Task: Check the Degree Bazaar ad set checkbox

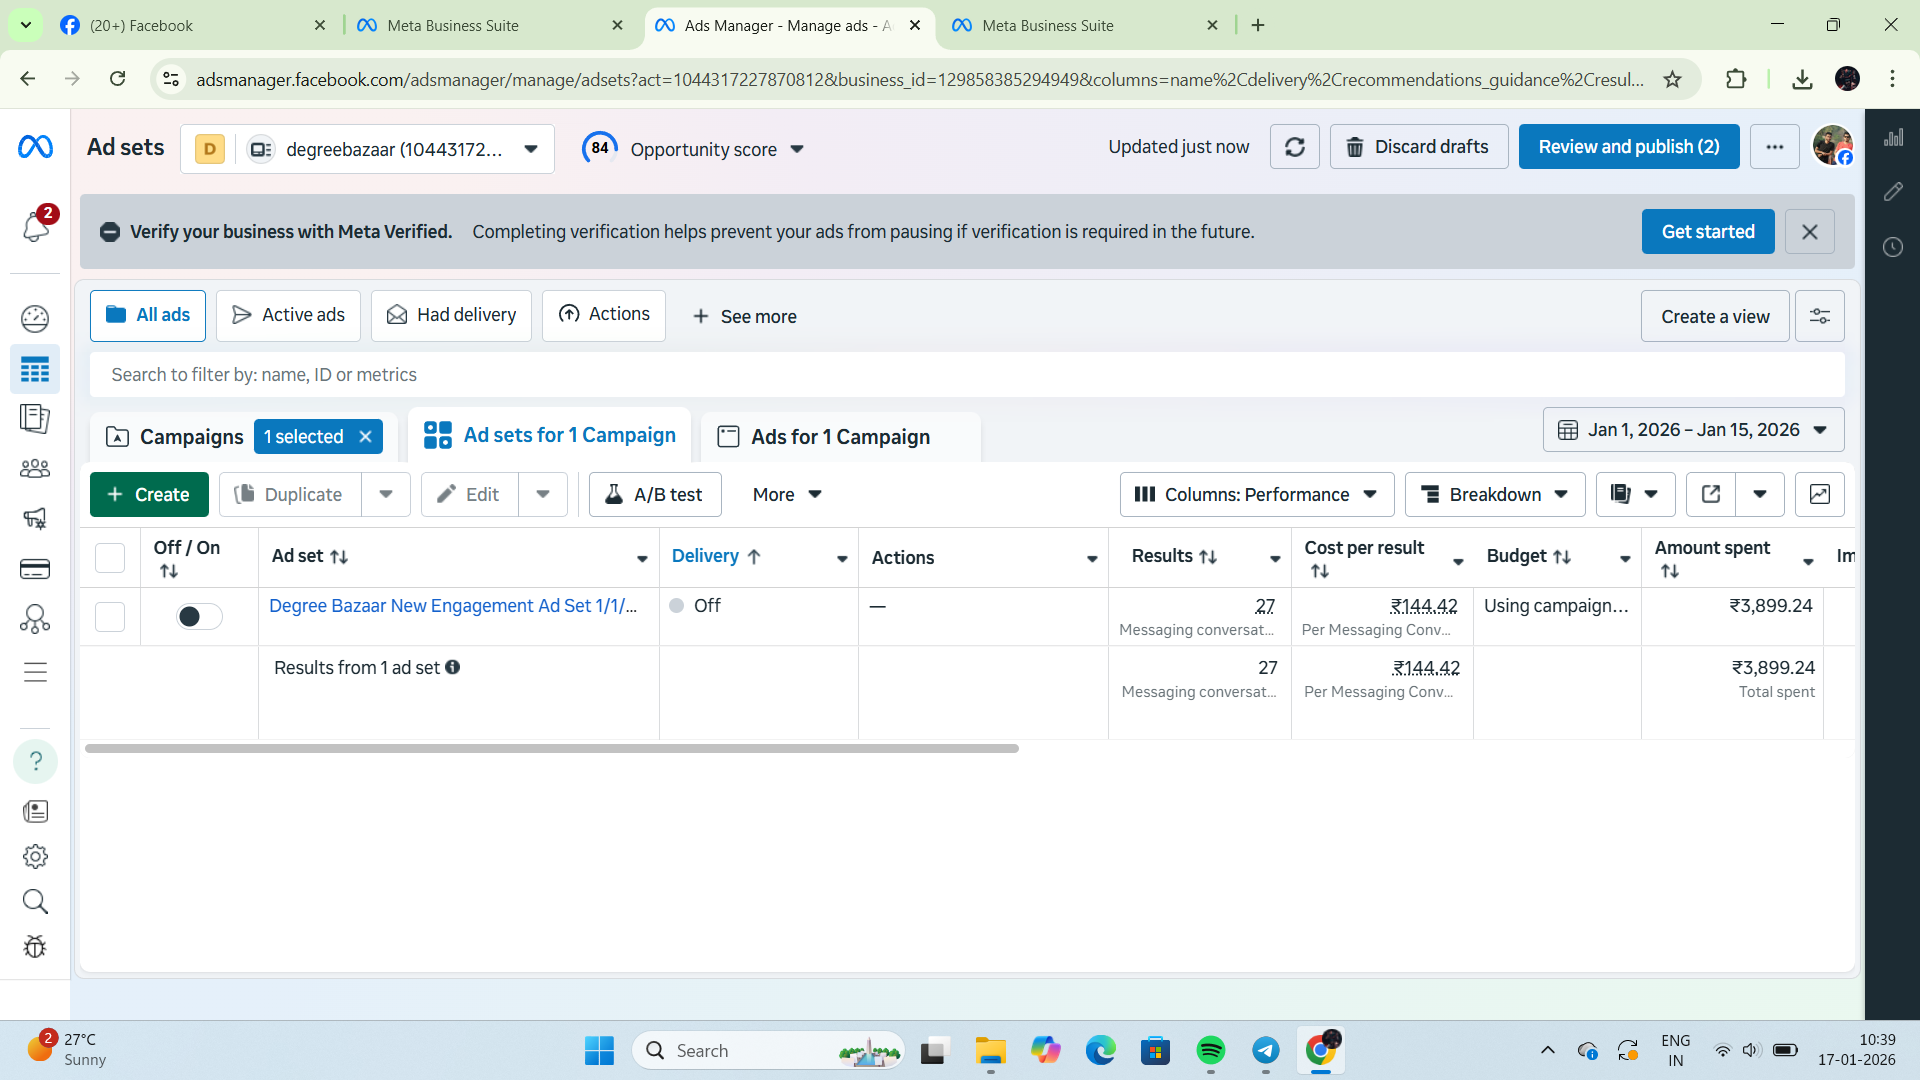Action: [110, 616]
